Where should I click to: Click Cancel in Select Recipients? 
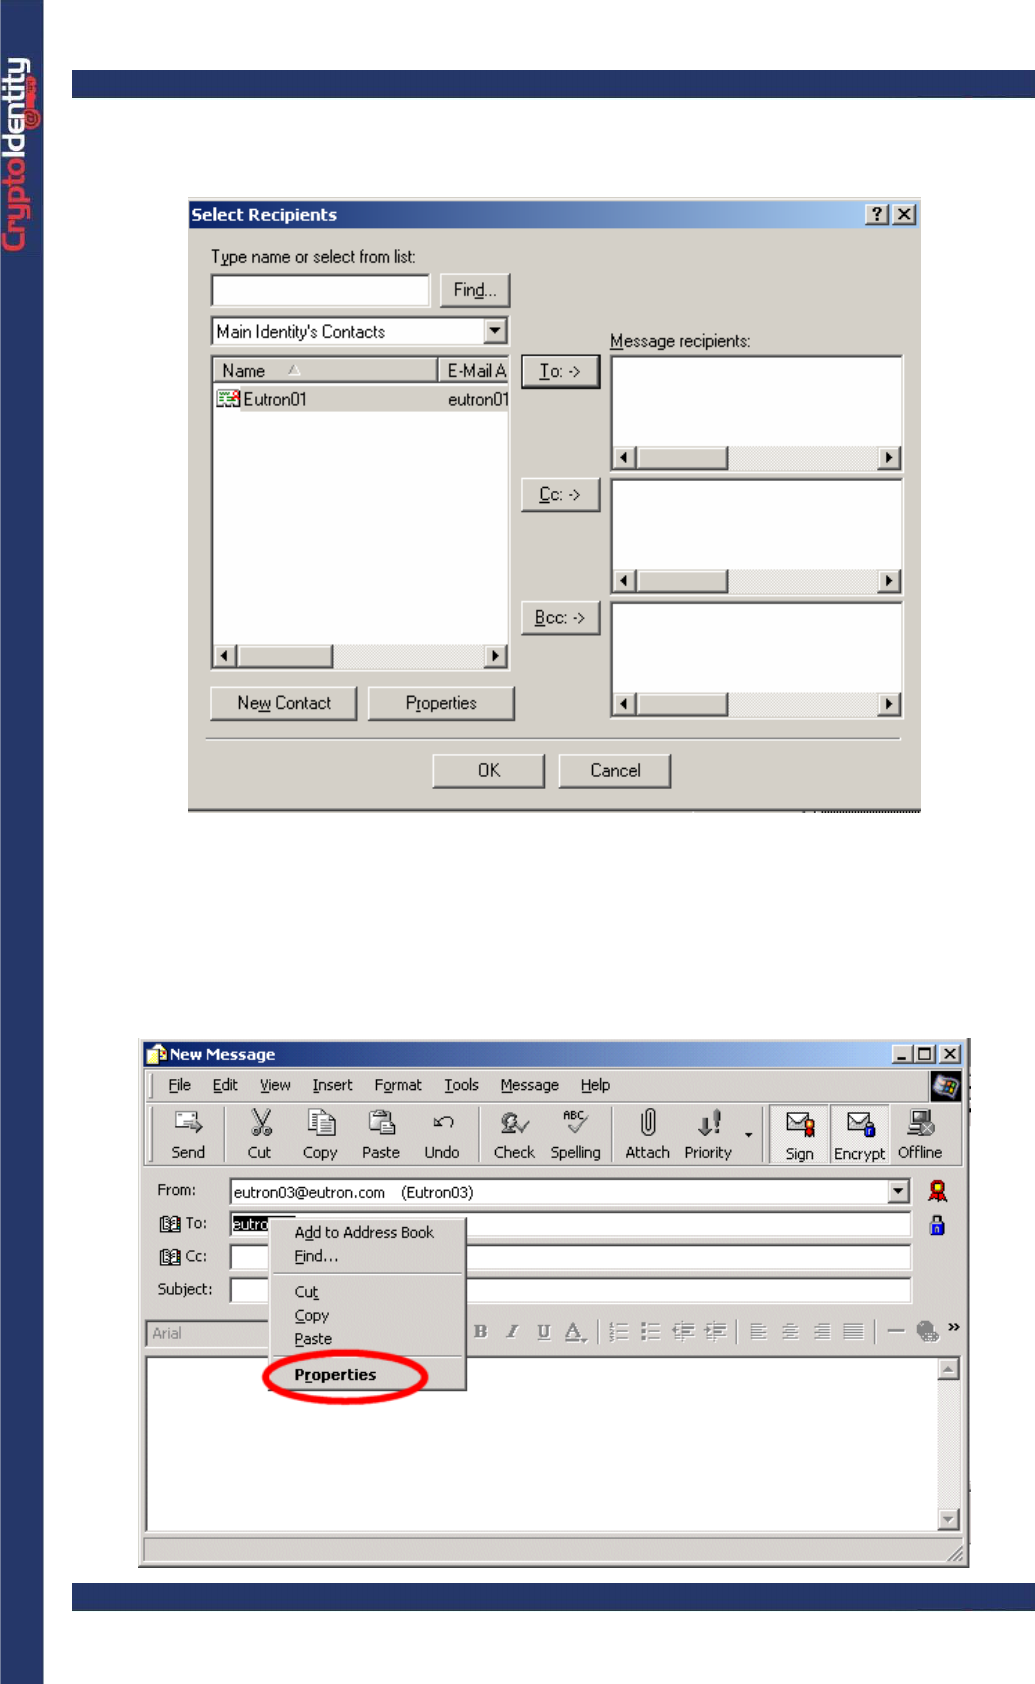[615, 770]
